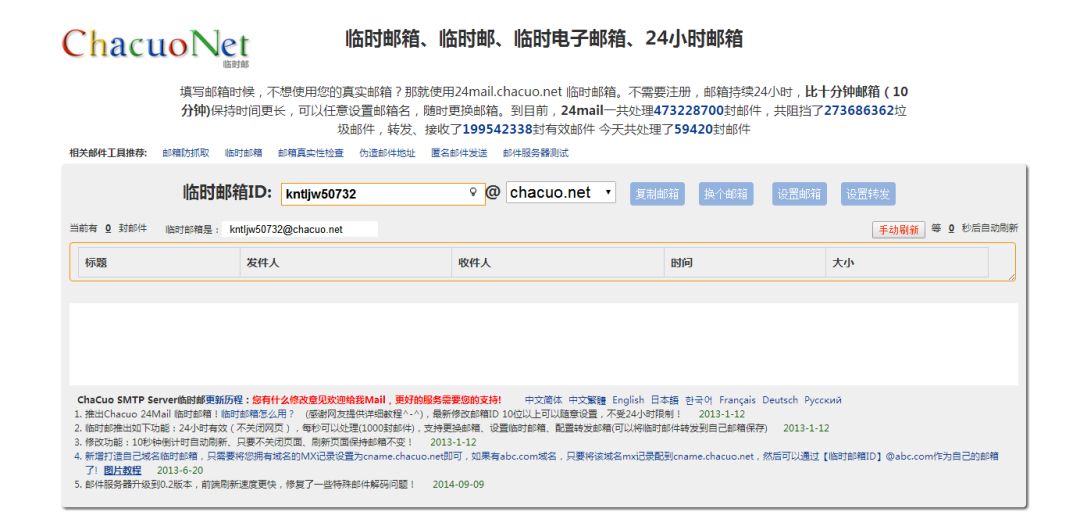Switch language to Français
Image resolution: width=1080 pixels, height=519 pixels.
737,400
